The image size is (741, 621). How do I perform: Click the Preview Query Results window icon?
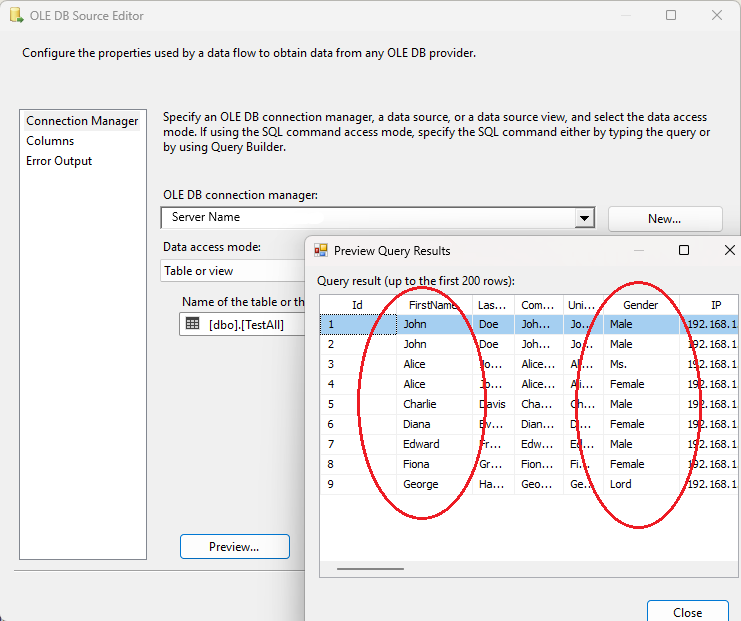[x=321, y=251]
